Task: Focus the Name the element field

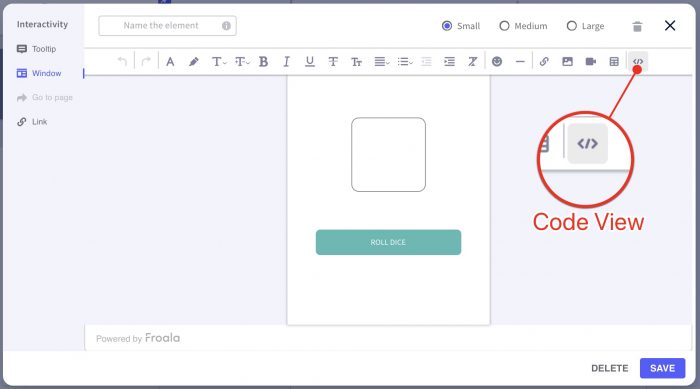Action: [x=167, y=26]
